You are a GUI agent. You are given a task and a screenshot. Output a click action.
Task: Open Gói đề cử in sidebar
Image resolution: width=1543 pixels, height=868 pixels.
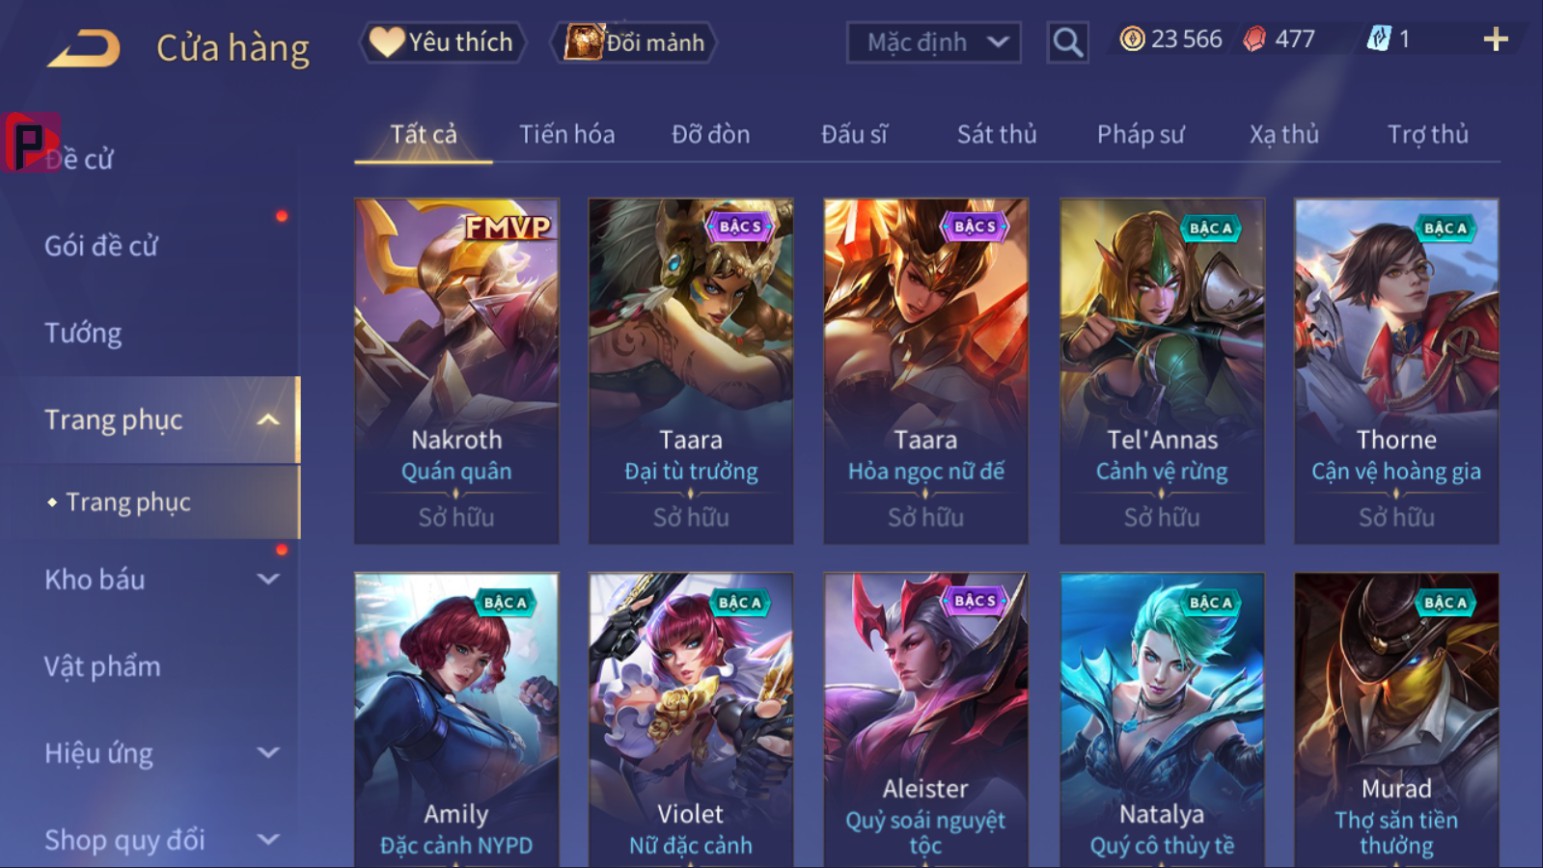point(101,246)
